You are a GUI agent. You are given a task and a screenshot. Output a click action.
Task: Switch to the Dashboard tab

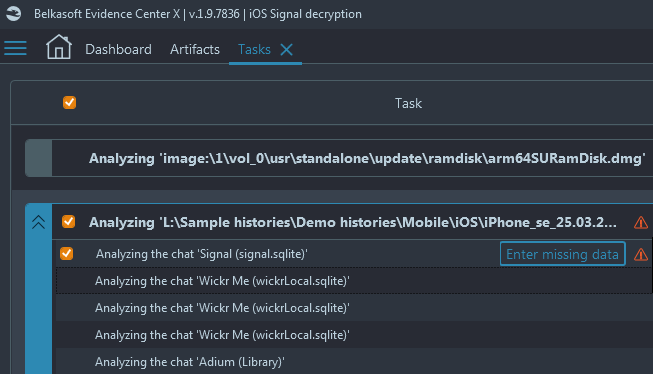tap(118, 50)
